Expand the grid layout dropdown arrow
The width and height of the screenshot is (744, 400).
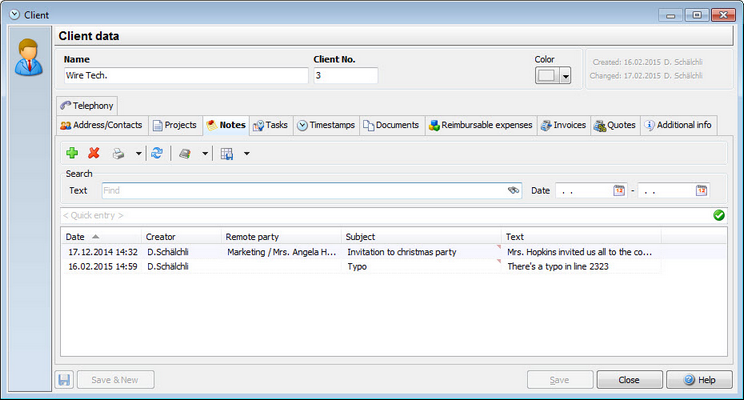(247, 153)
